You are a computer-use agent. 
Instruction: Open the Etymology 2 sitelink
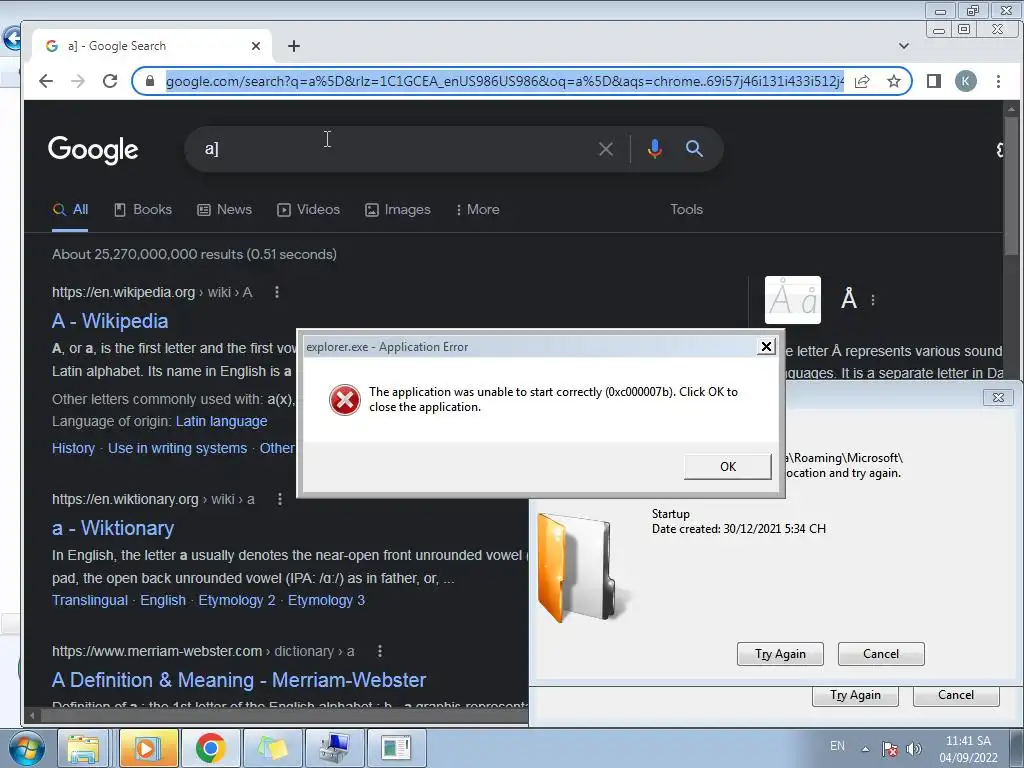click(237, 600)
